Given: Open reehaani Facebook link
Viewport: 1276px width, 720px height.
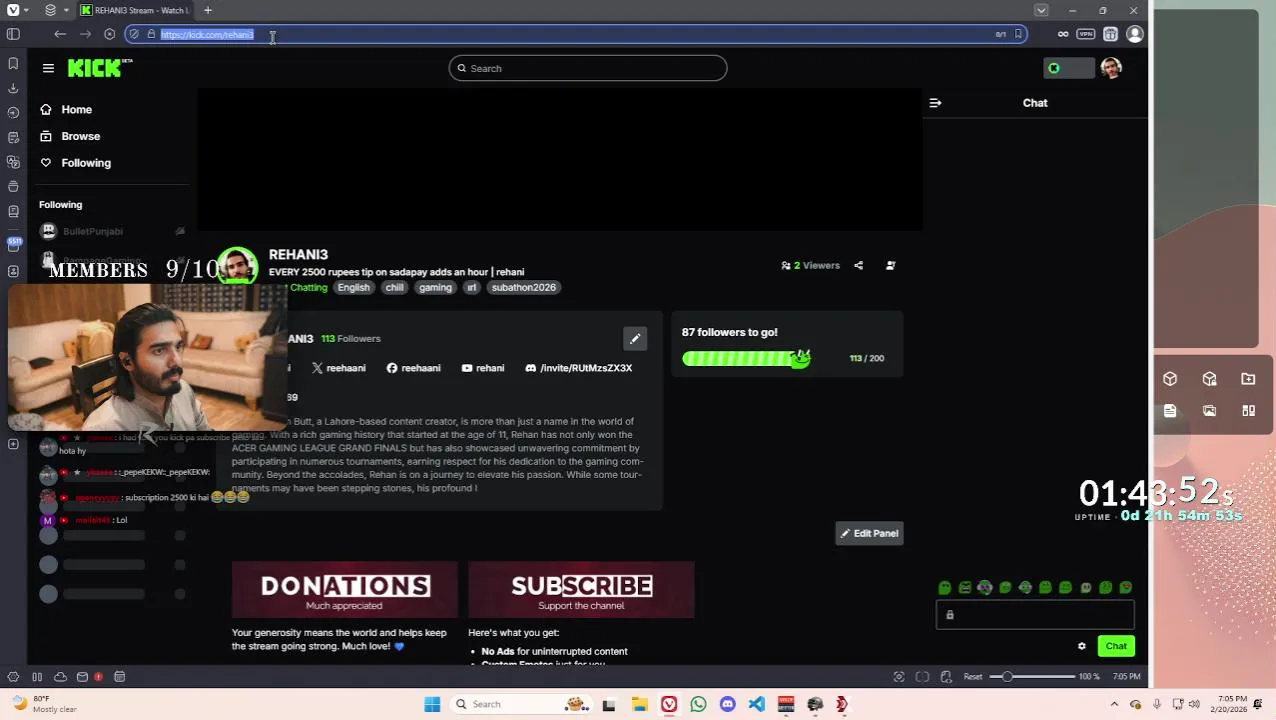Looking at the screenshot, I should [413, 368].
